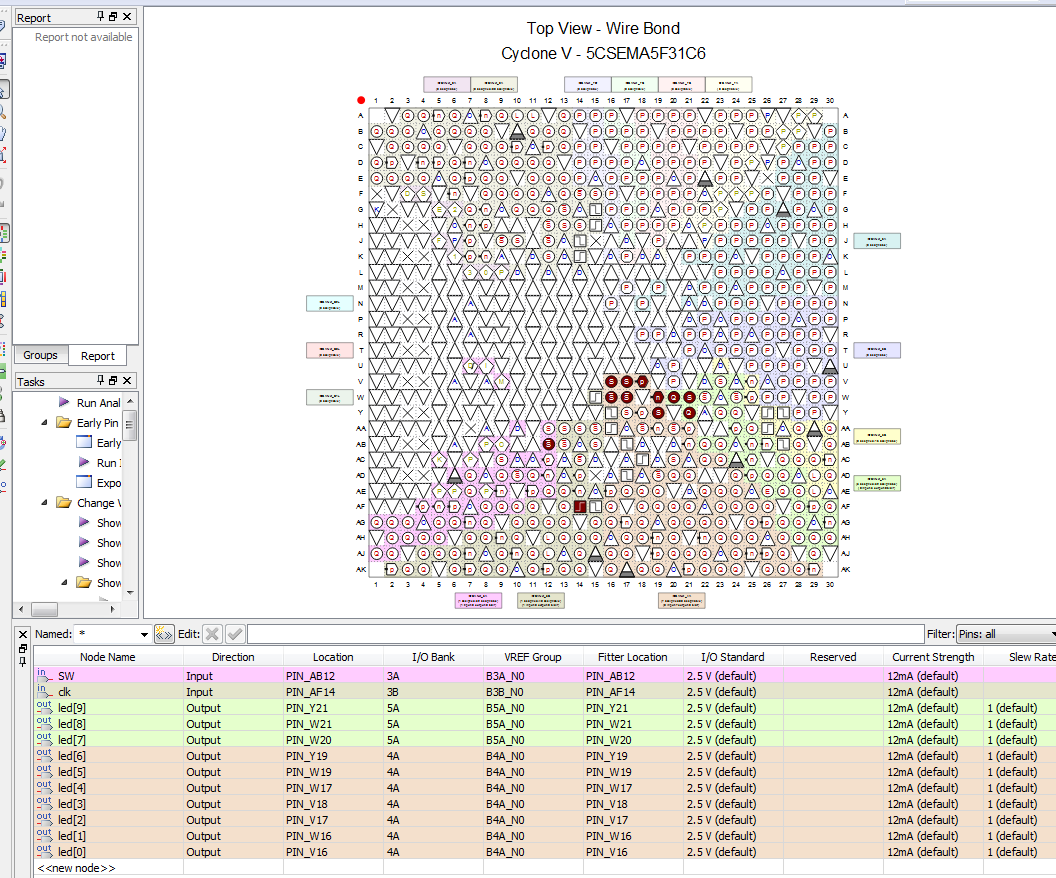Screen dimensions: 1056x878
Task: Click the output icon of led[9] row
Action: (44, 708)
